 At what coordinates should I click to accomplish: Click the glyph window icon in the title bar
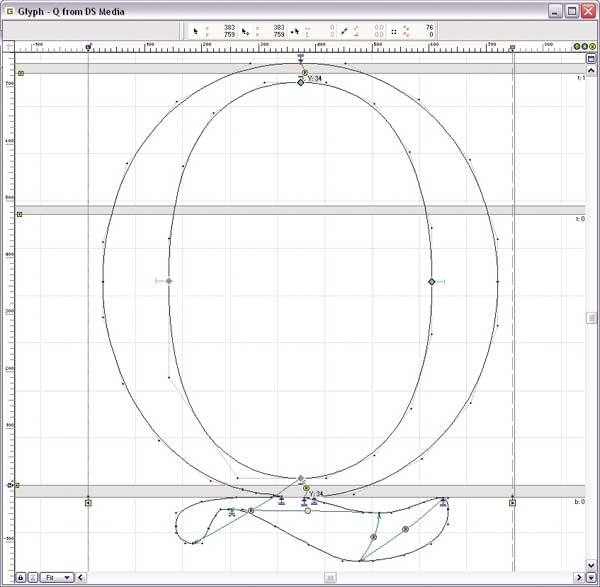(10, 11)
